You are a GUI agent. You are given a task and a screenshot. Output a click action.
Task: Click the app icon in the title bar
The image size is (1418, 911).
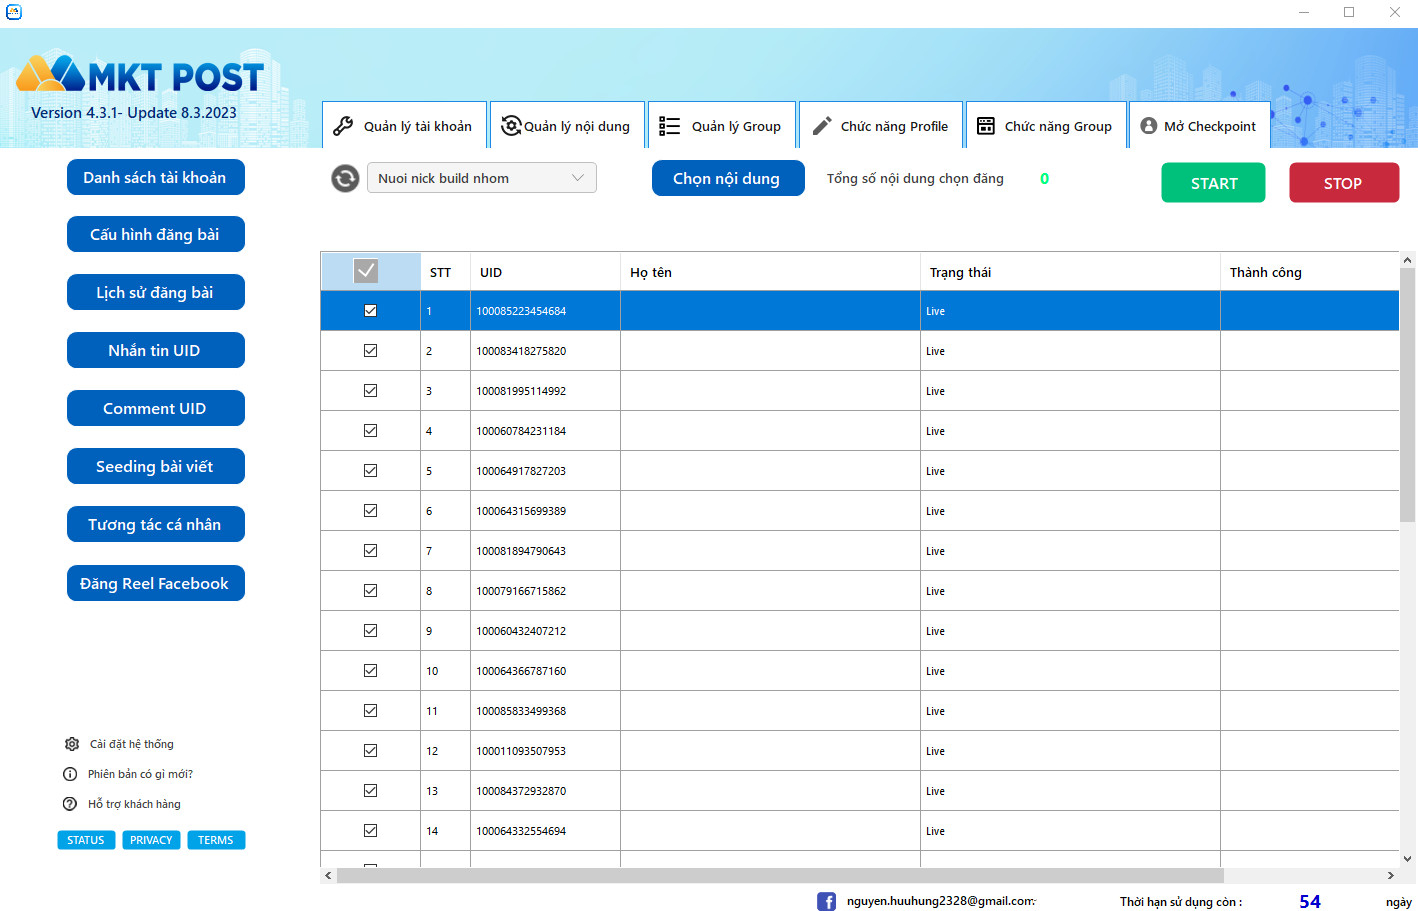pos(13,12)
